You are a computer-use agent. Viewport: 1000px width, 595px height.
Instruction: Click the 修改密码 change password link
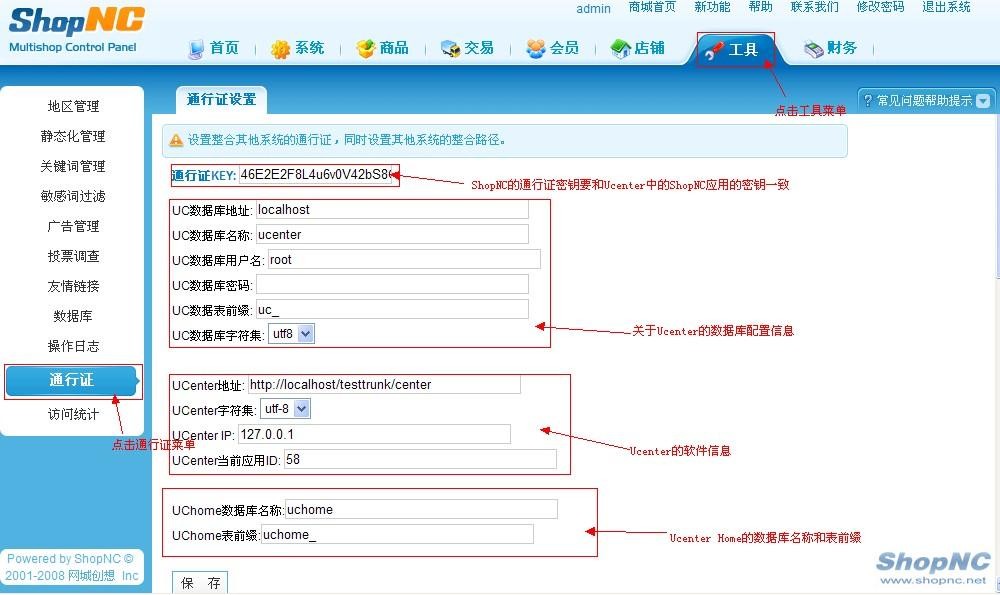click(880, 7)
